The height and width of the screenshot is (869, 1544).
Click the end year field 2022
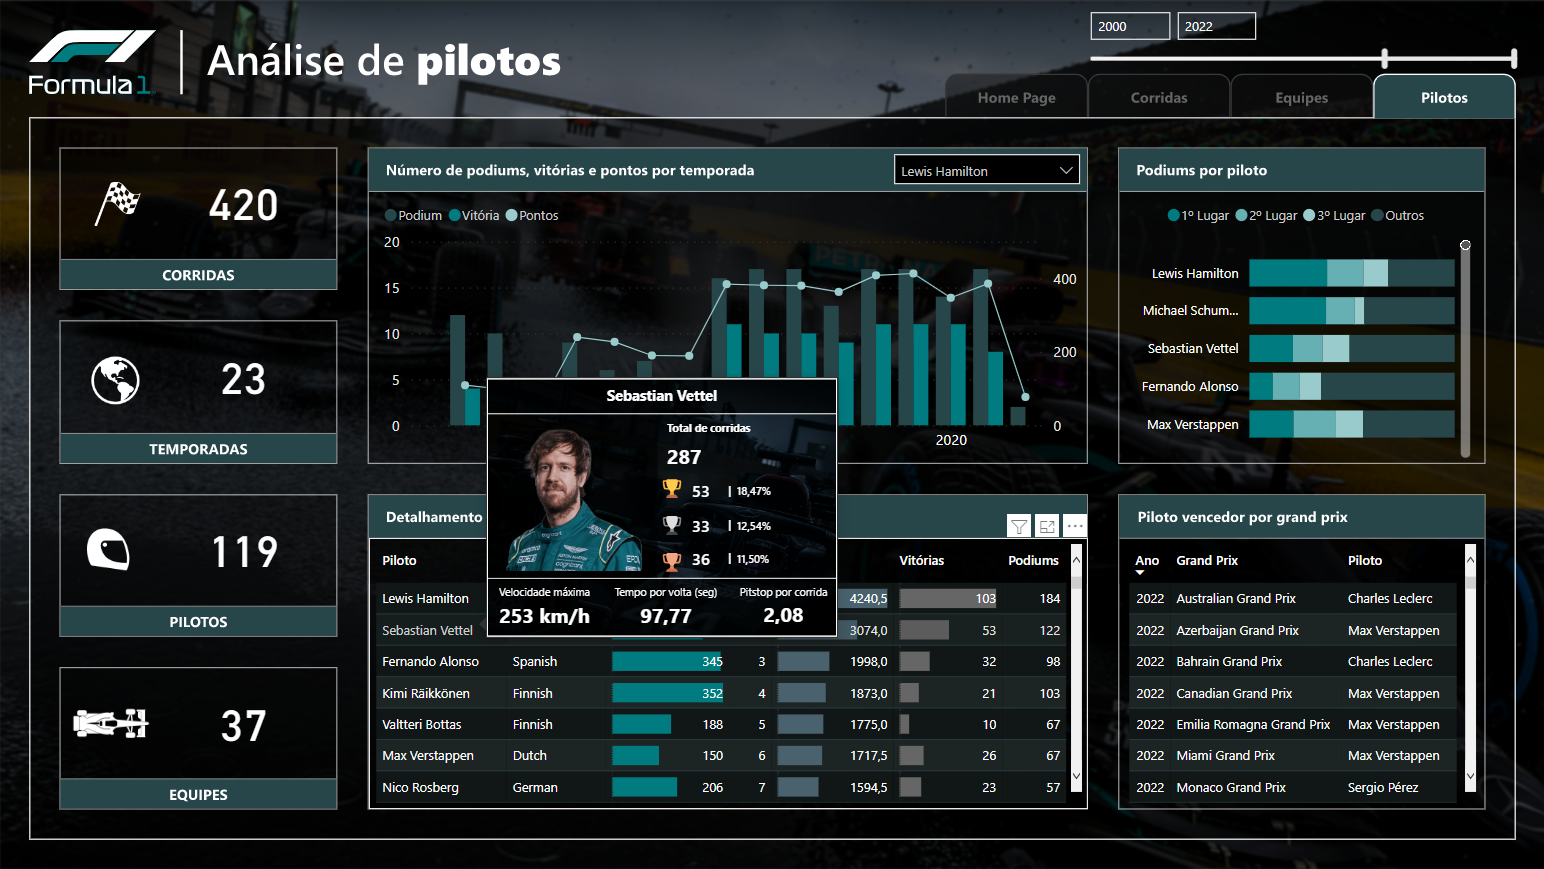(1216, 26)
